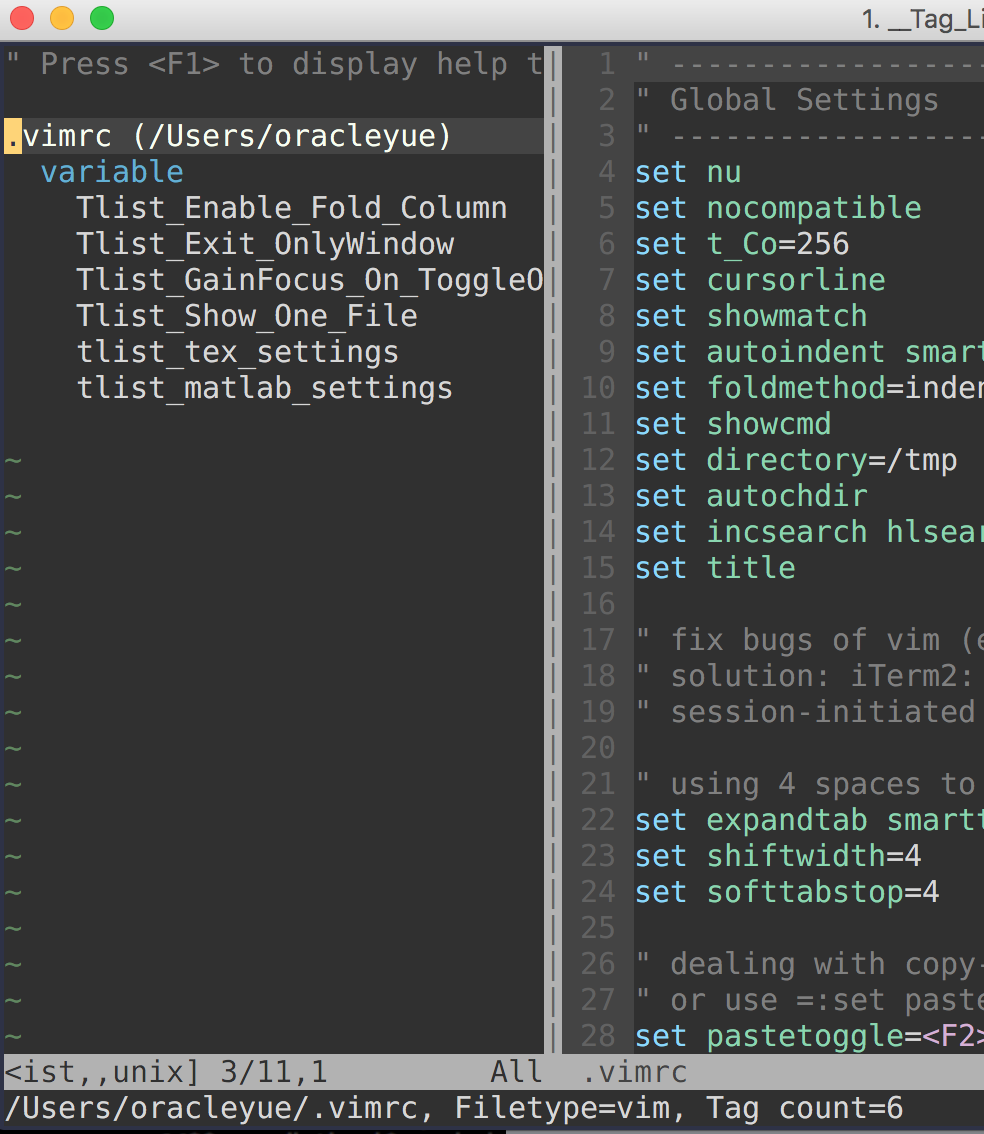Jump to tag Tlist_Exit_OnlyWindow
Image resolution: width=984 pixels, height=1134 pixels.
[265, 244]
